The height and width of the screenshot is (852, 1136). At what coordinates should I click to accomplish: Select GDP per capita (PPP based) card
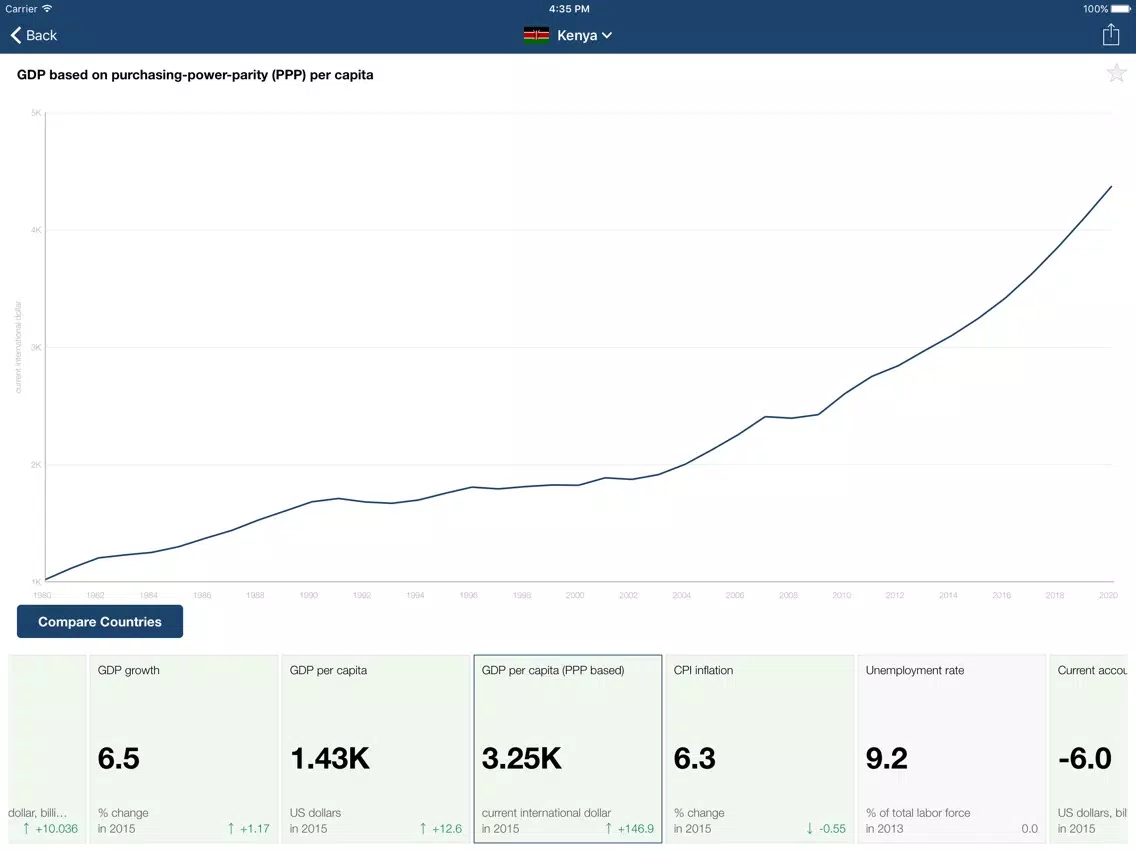pos(567,749)
